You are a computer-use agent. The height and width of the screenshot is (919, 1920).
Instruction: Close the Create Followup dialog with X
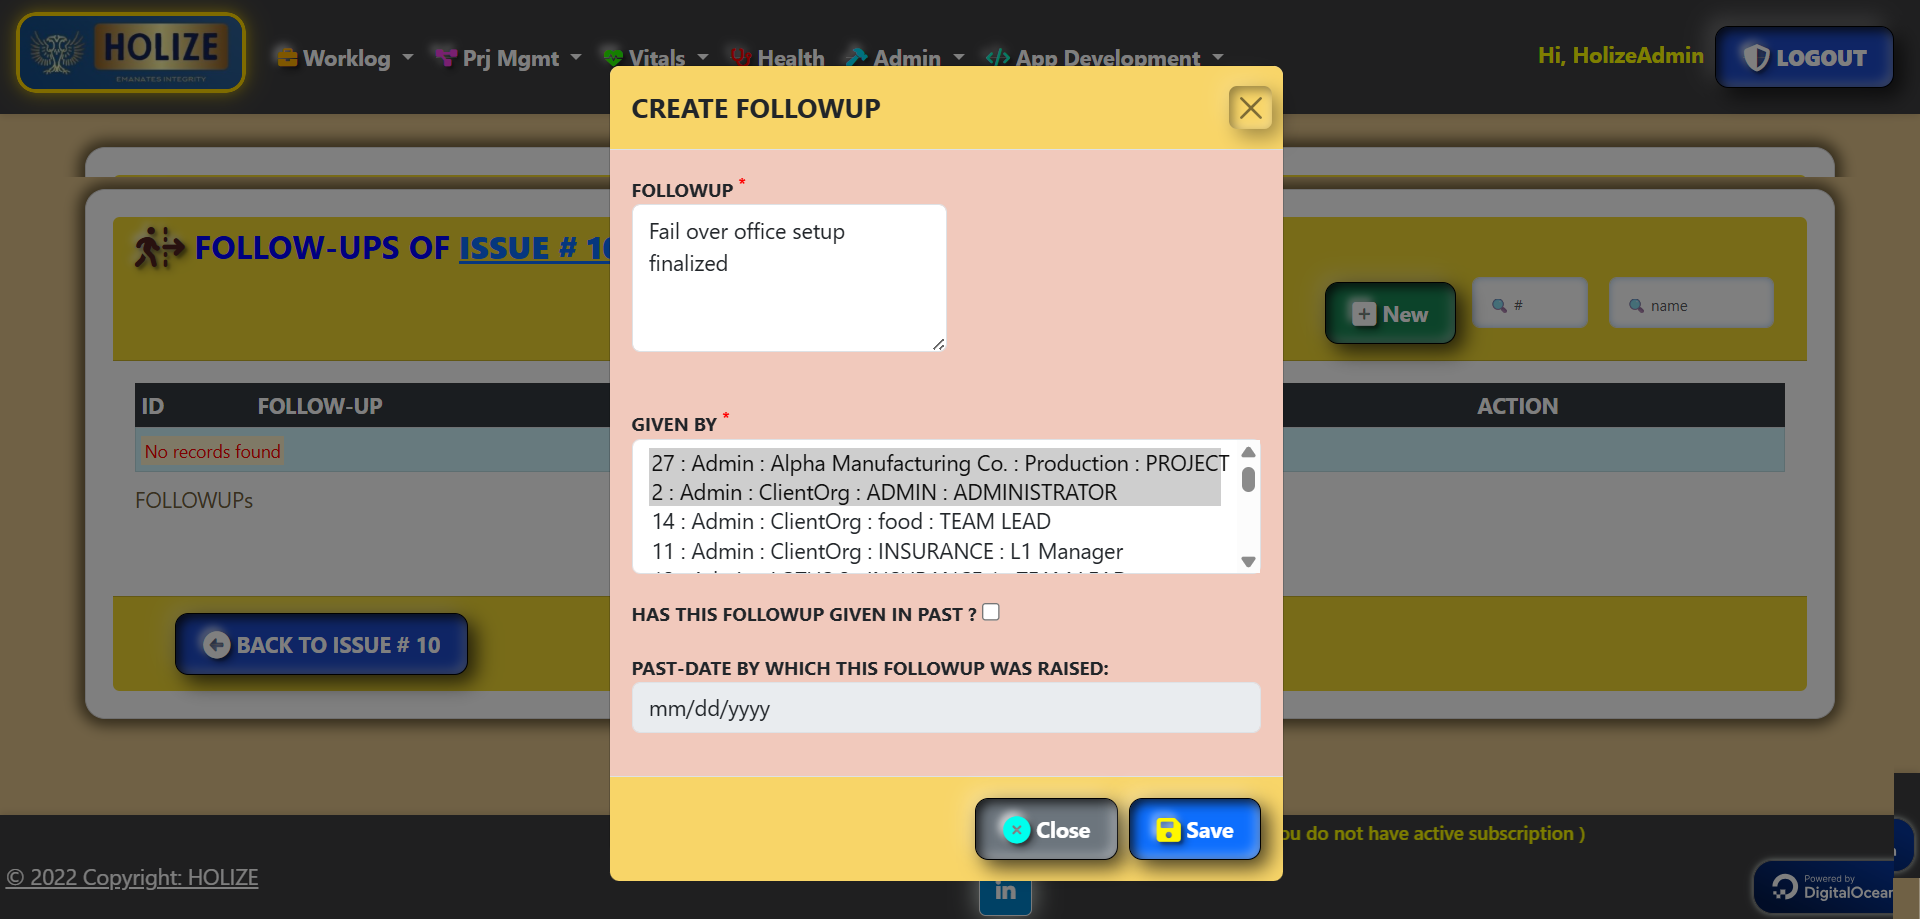[x=1250, y=108]
